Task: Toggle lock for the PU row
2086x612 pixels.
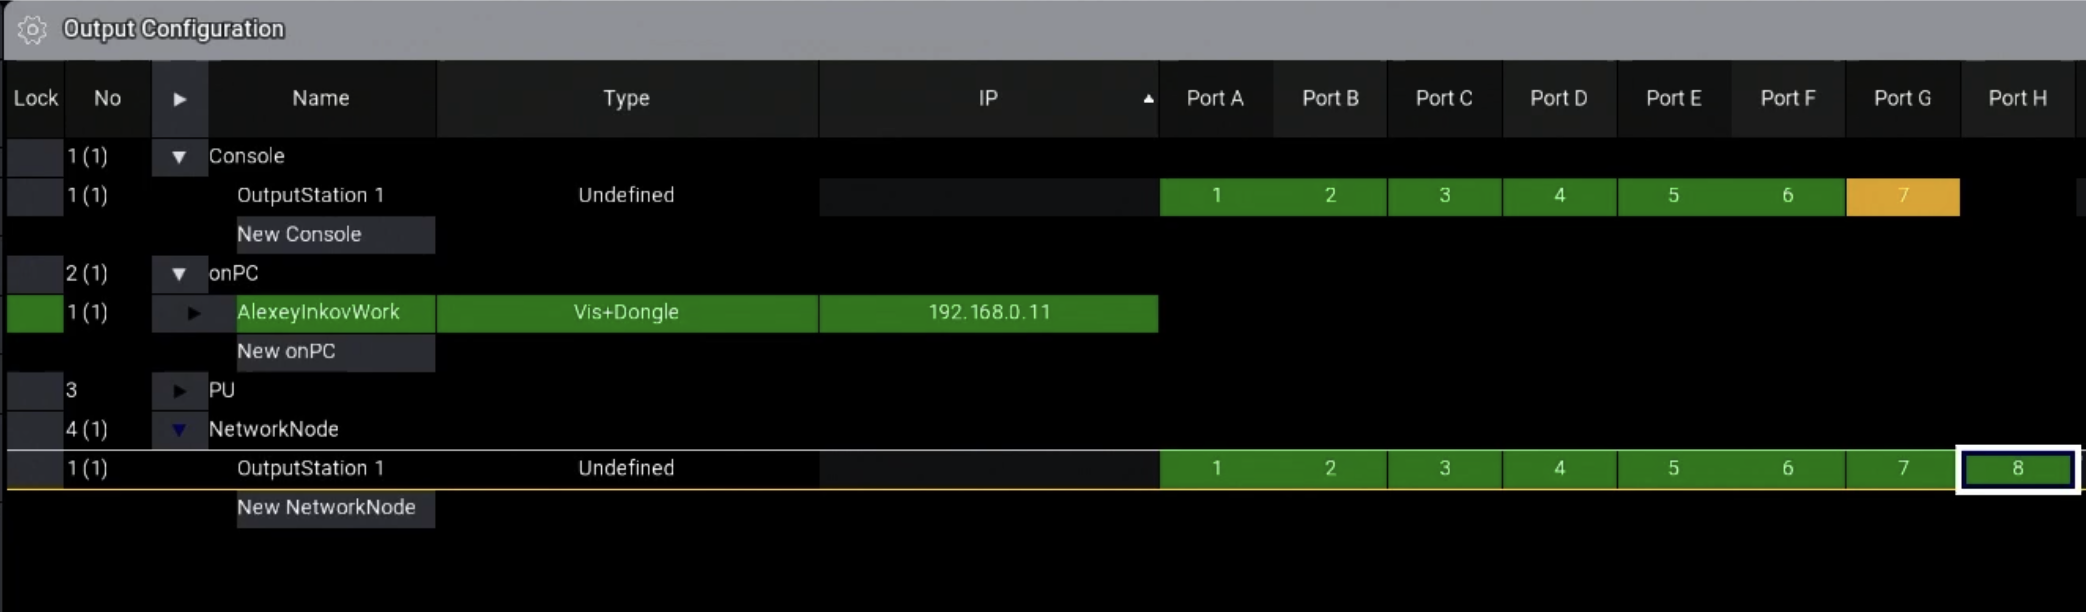Action: (35, 391)
